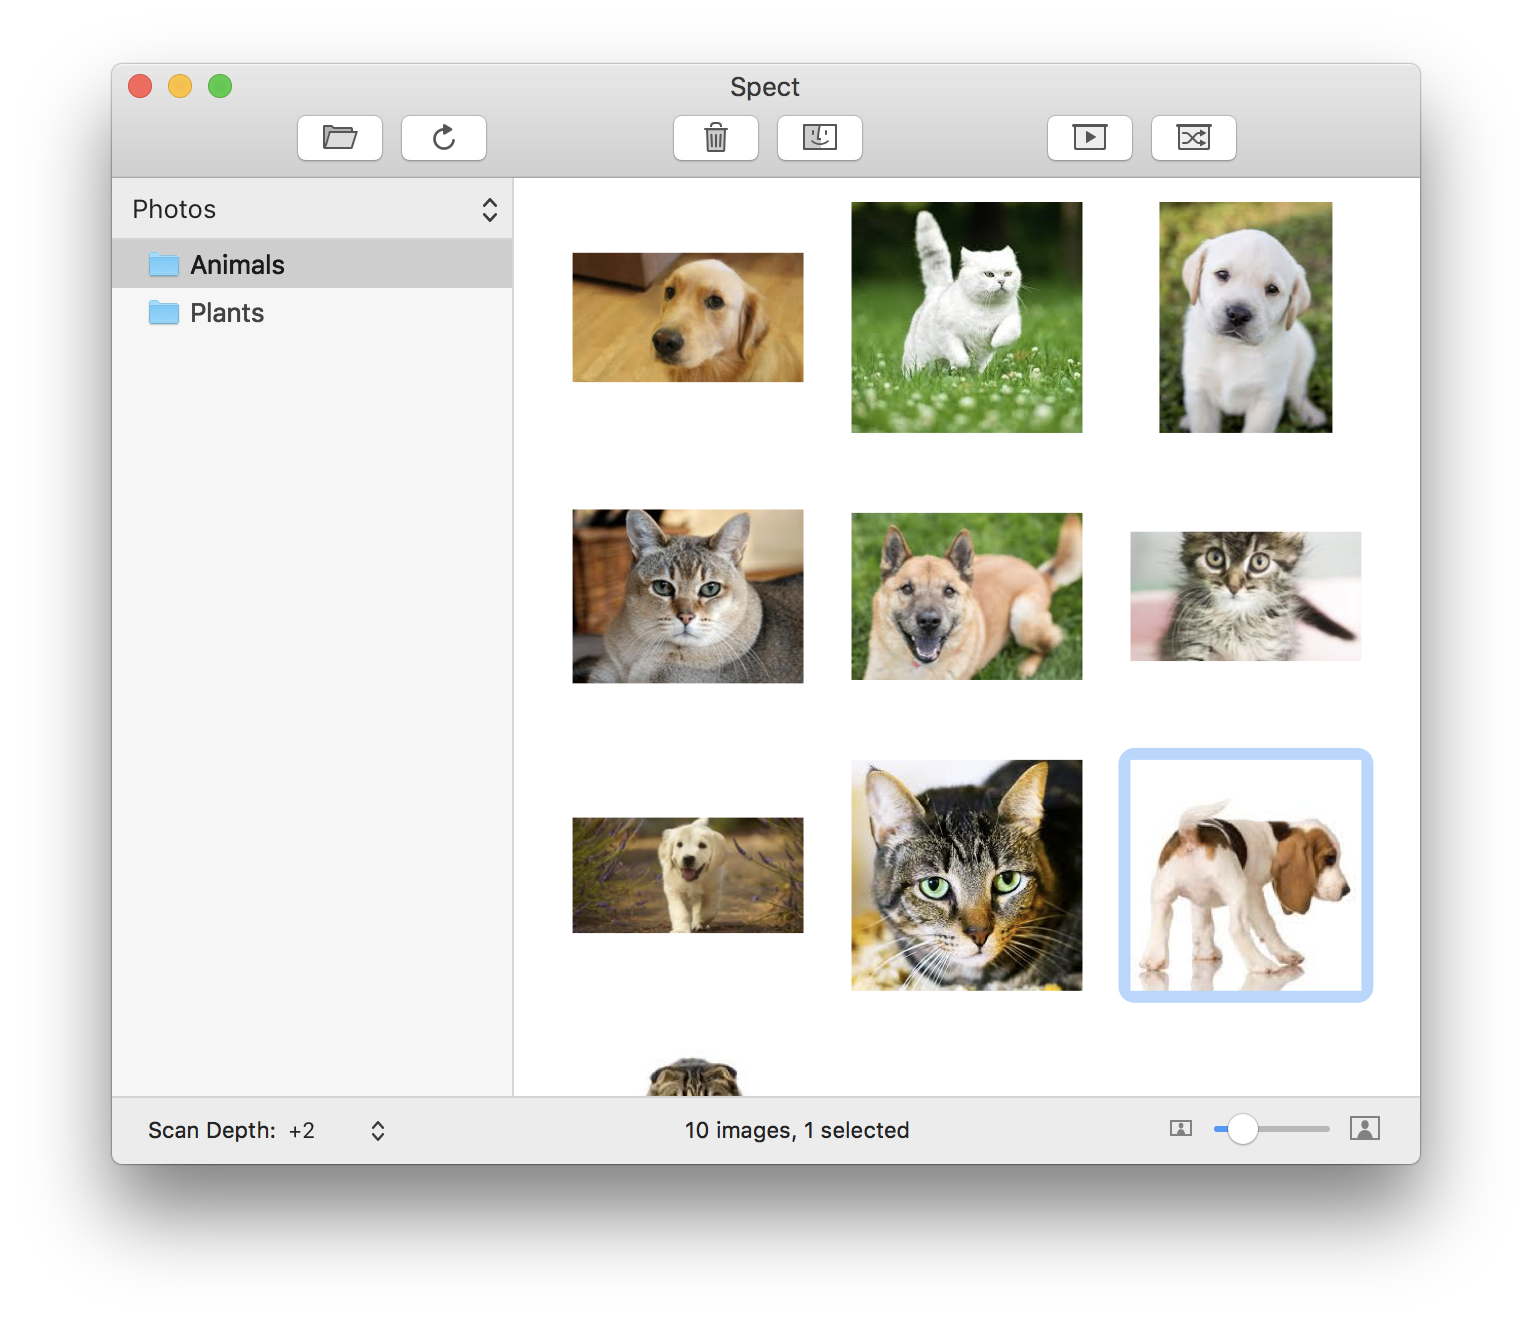Expand the Photos folder popup chevron

tap(490, 210)
